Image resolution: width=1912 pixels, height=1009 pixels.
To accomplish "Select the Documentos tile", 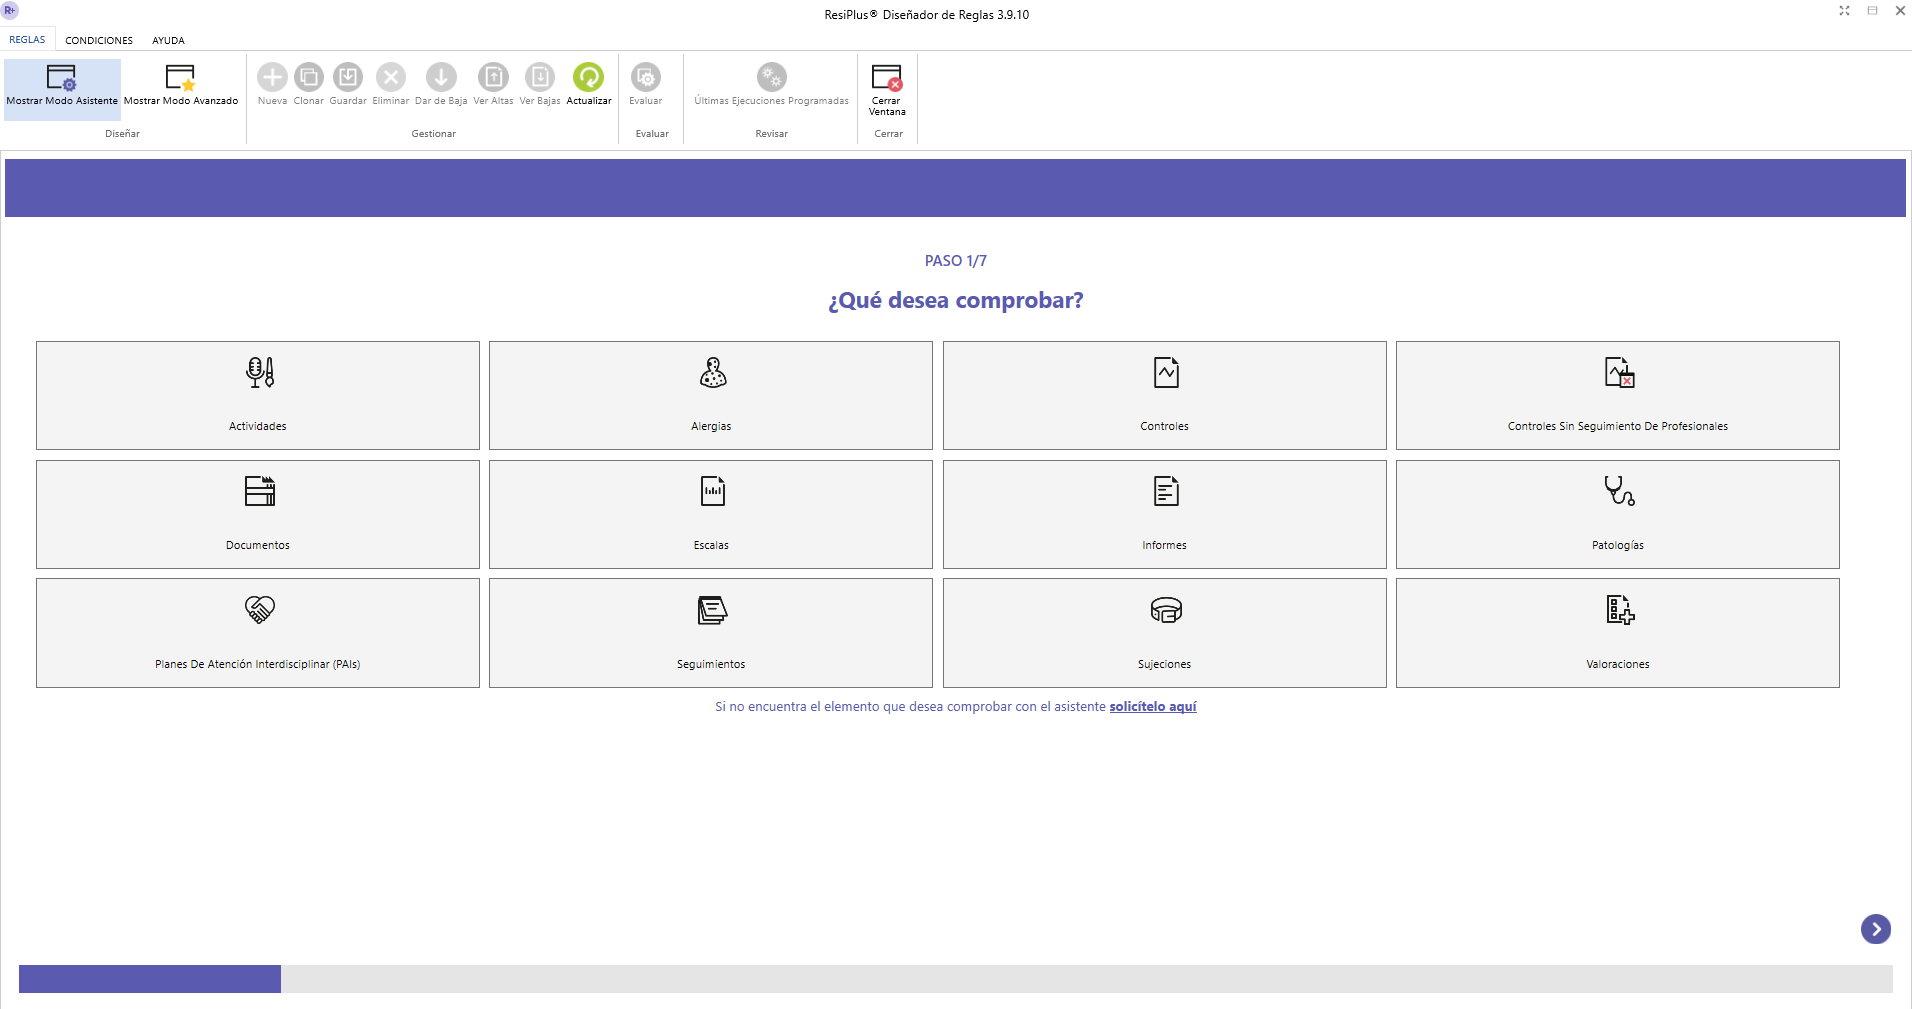I will [x=258, y=514].
